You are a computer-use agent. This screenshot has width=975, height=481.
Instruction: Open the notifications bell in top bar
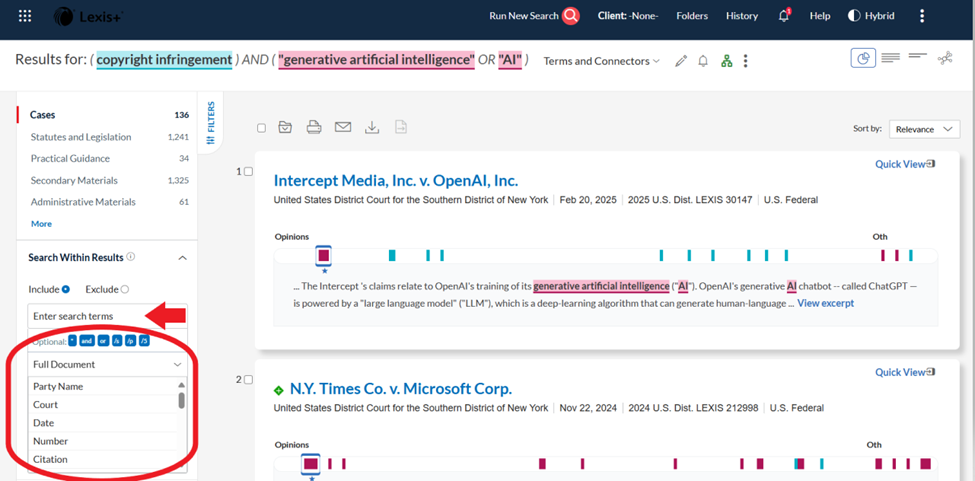(784, 16)
